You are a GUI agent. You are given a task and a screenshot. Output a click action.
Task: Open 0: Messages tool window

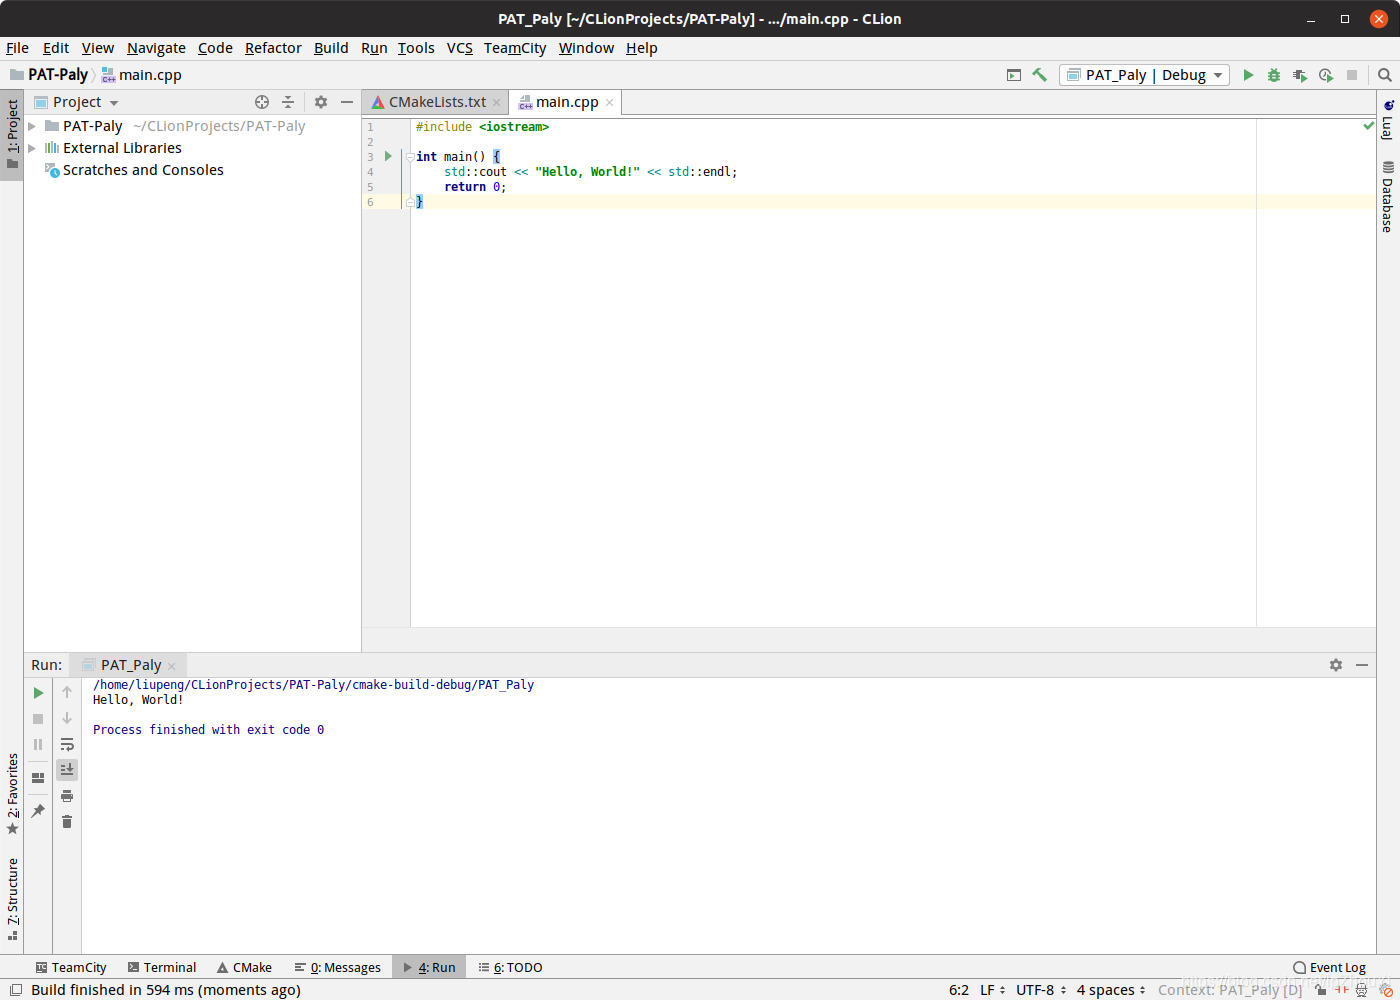point(338,967)
